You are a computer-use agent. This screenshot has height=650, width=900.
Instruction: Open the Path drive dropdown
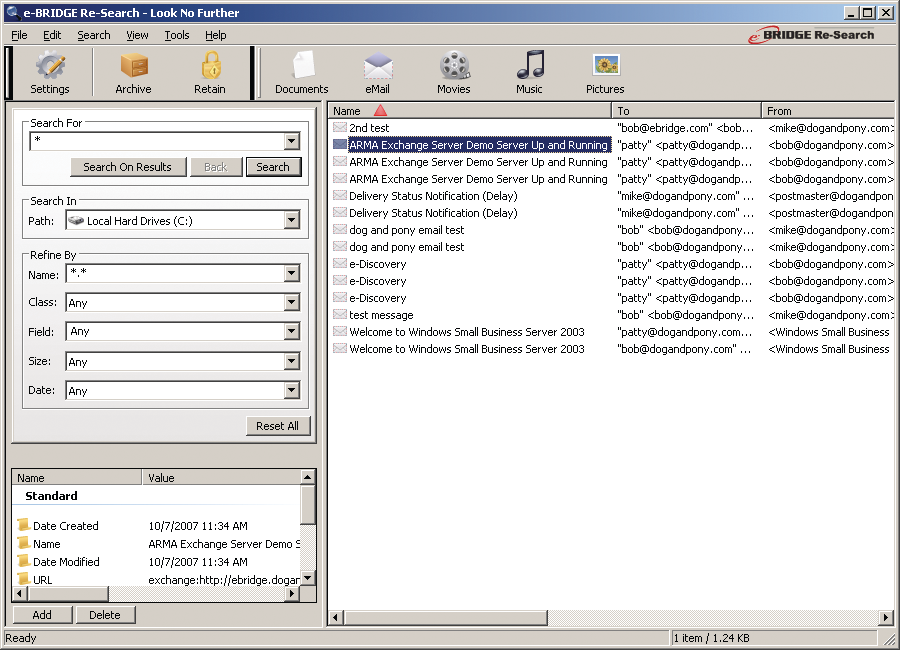pos(291,220)
